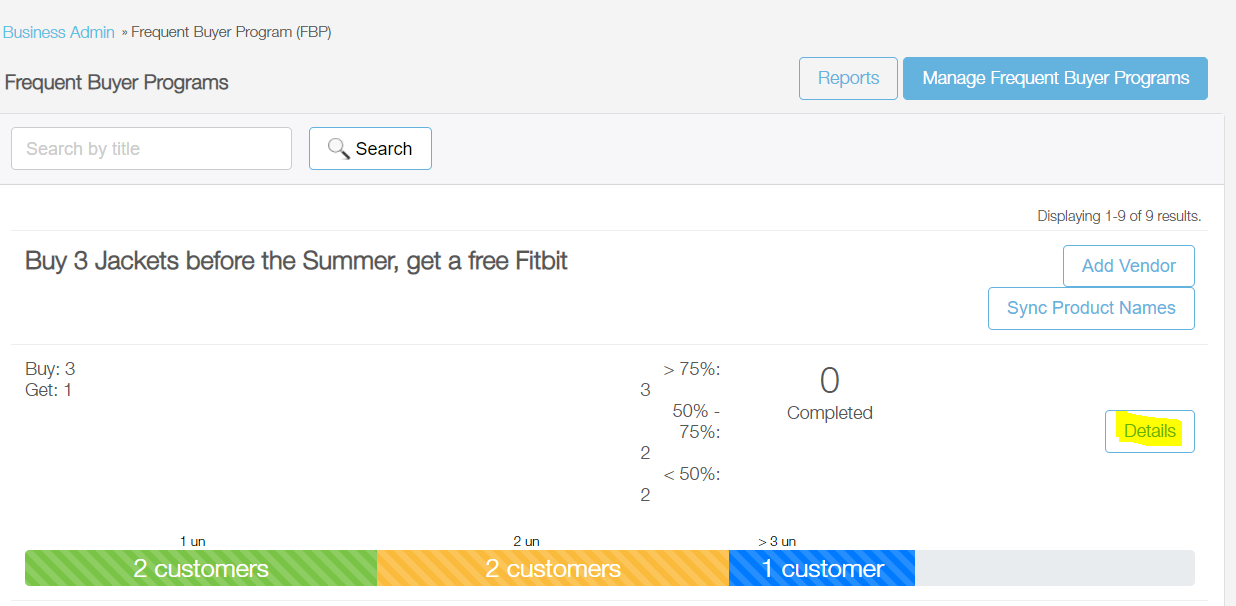Click the empty gray progress bar portion

tap(1055, 568)
